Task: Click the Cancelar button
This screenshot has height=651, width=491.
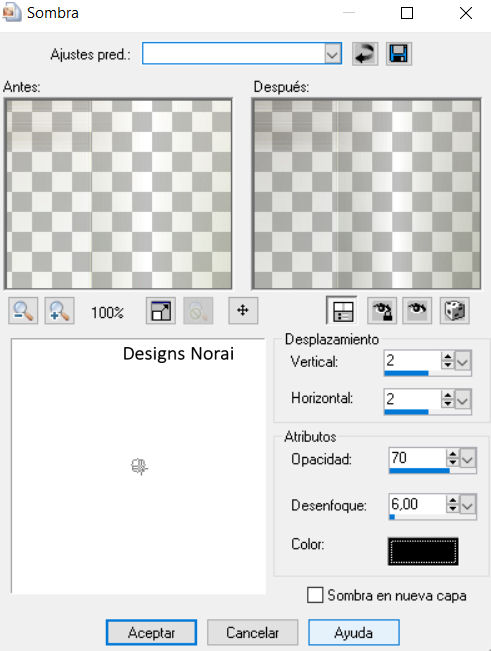Action: pos(252,633)
